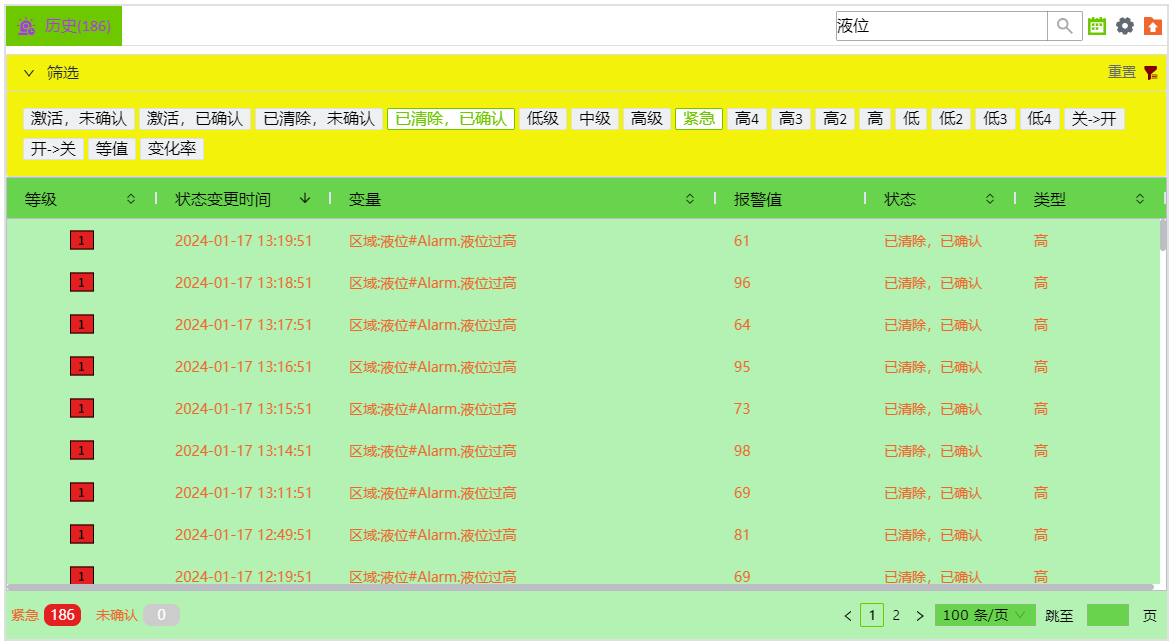Open the green calendar date picker

point(1097,26)
